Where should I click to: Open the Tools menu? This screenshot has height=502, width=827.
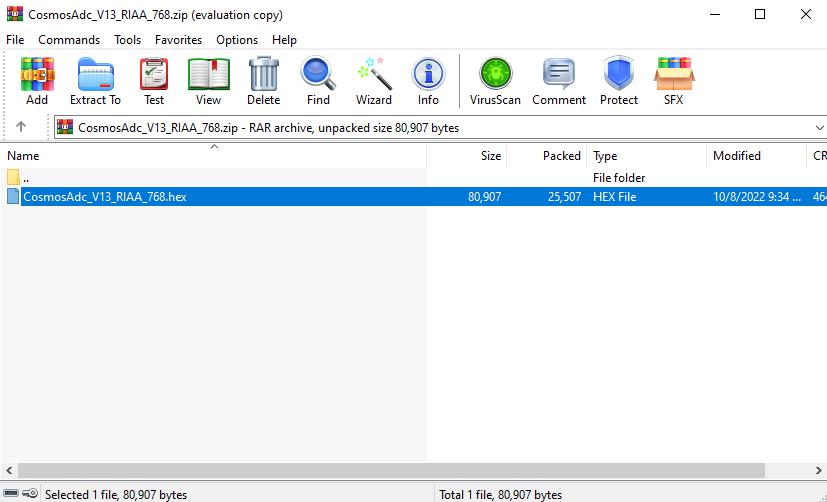pyautogui.click(x=127, y=40)
